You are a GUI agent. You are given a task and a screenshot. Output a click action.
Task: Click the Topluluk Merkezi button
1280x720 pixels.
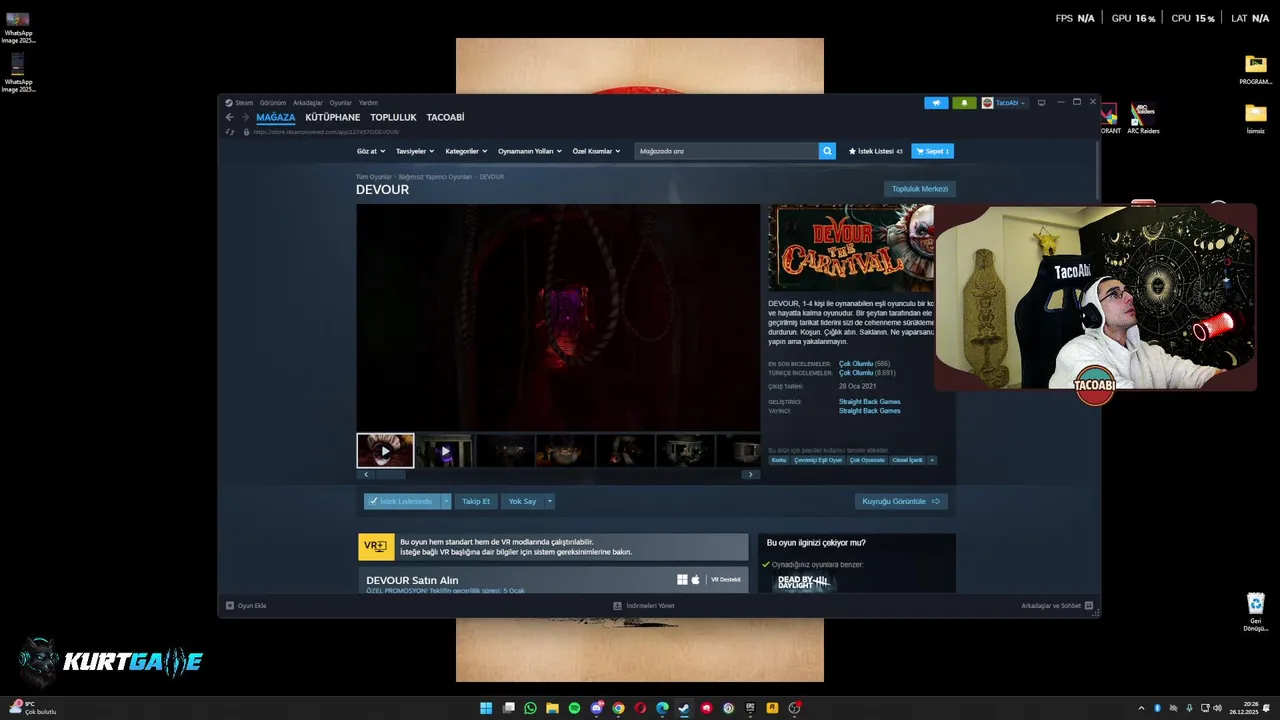(920, 189)
